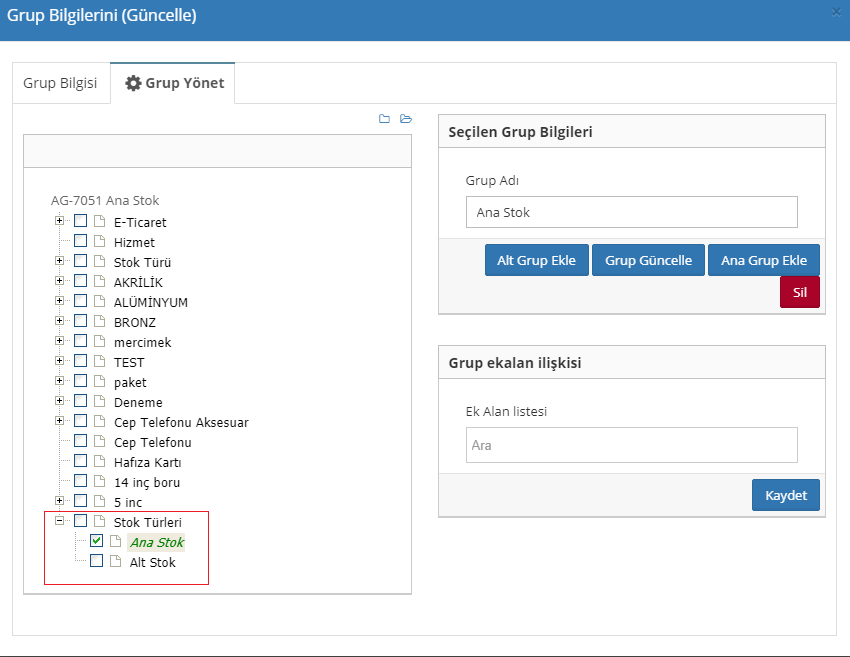Click the document icon beside 14 inç boru
The image size is (850, 657).
(99, 482)
